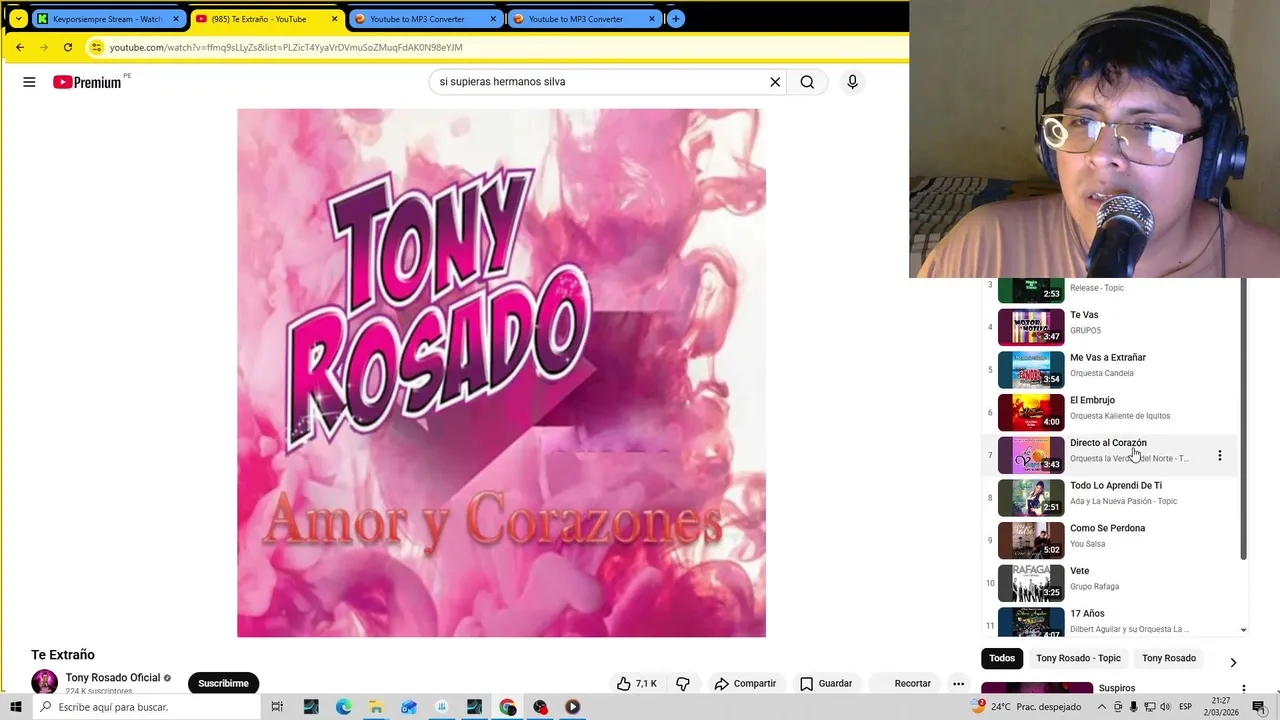1280x720 pixels.
Task: Click the Windows taskbar search box
Action: click(145, 707)
